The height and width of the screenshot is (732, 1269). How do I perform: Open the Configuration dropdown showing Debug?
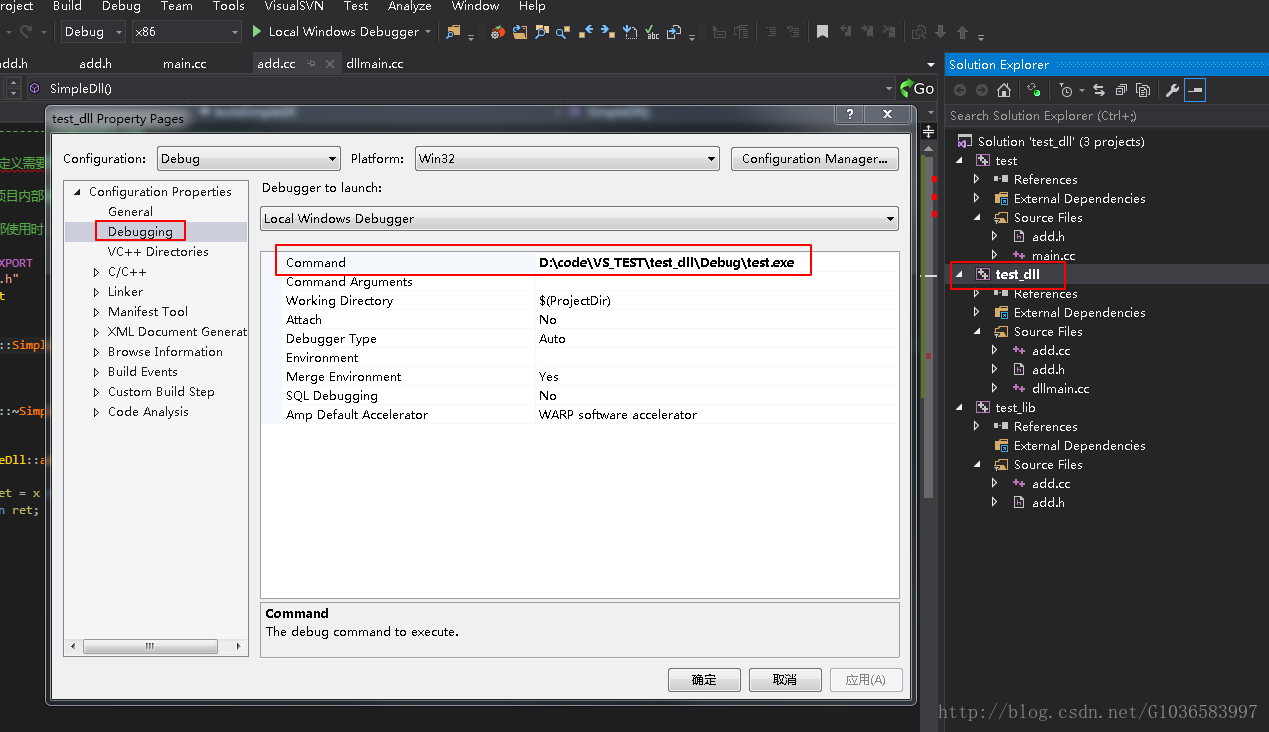click(249, 158)
